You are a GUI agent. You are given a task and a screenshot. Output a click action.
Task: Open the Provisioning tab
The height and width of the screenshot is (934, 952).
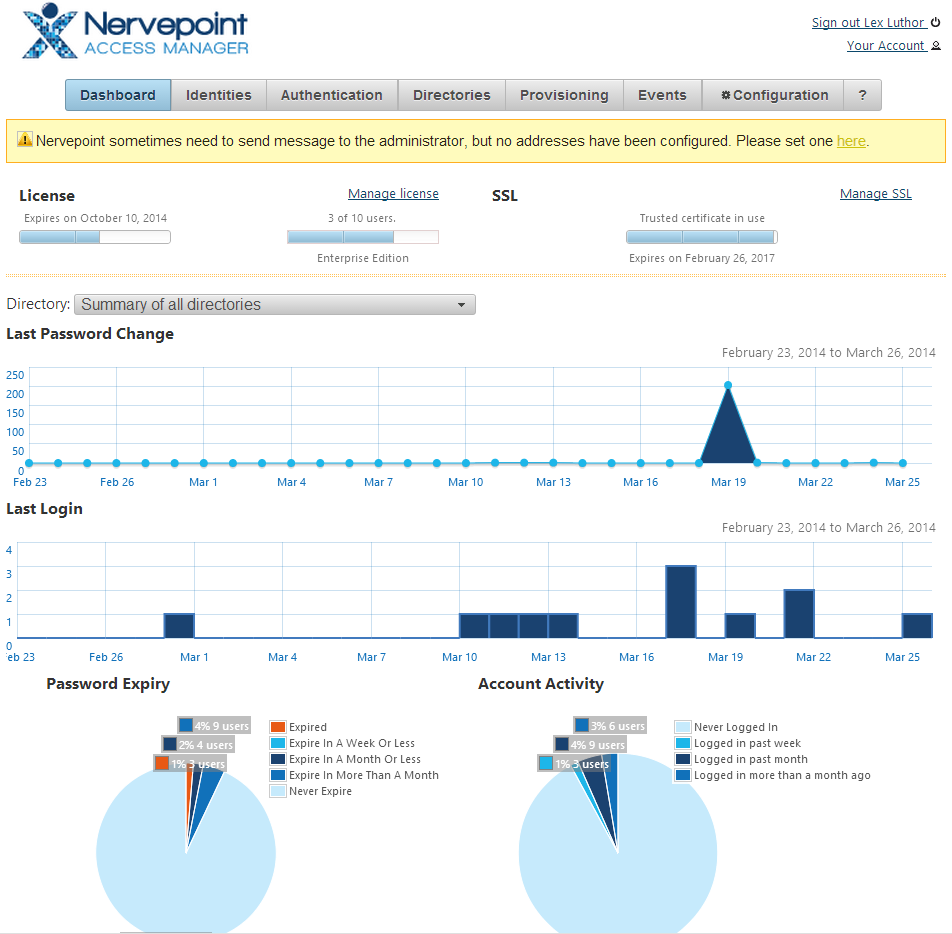click(x=564, y=94)
